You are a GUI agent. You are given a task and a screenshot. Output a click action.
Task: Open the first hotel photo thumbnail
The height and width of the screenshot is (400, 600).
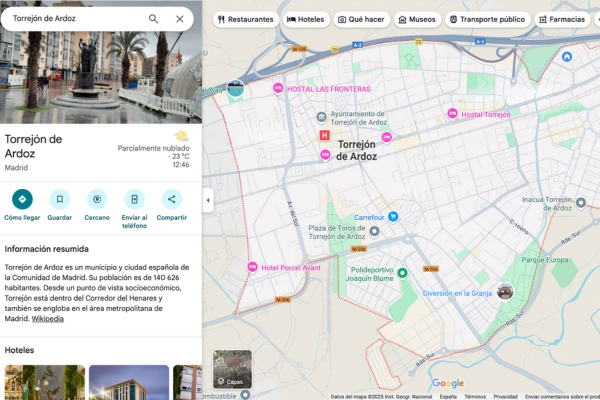tap(45, 382)
